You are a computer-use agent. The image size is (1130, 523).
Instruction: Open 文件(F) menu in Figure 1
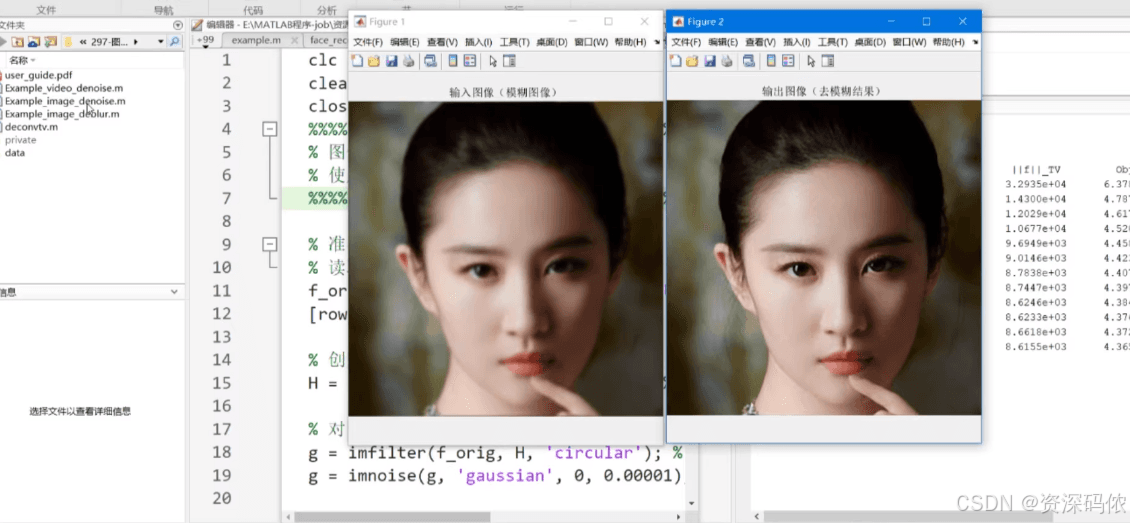[368, 43]
